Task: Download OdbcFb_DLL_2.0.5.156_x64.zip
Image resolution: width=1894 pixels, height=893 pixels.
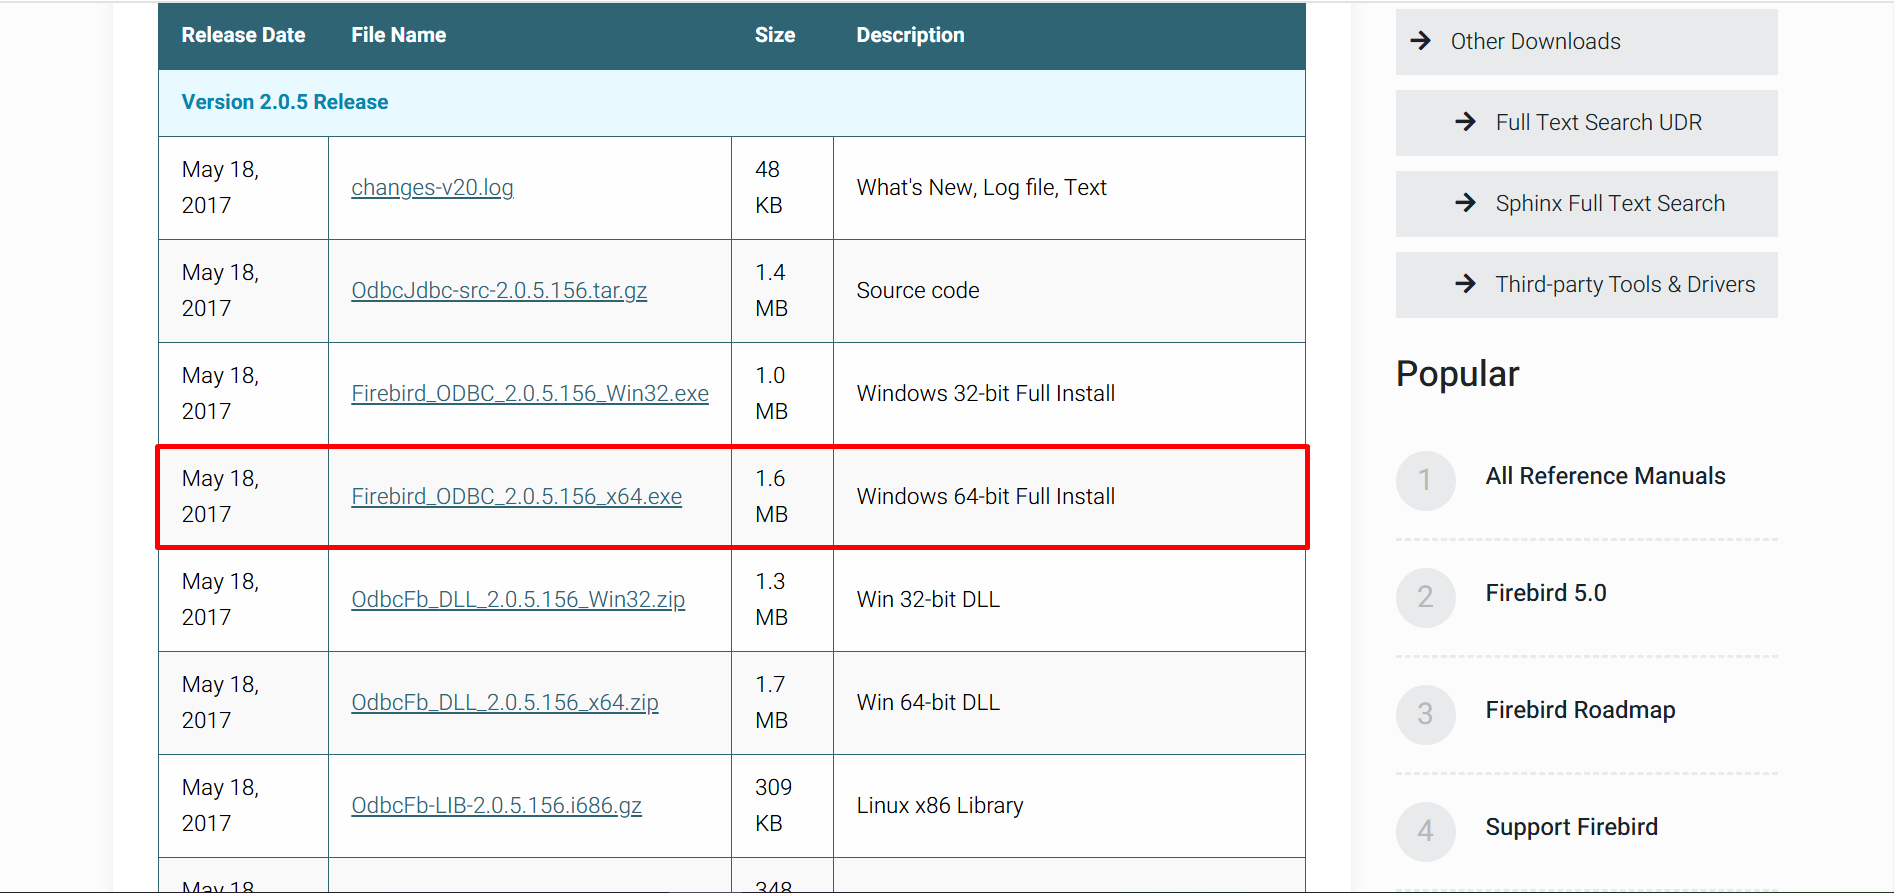Action: [x=505, y=703]
